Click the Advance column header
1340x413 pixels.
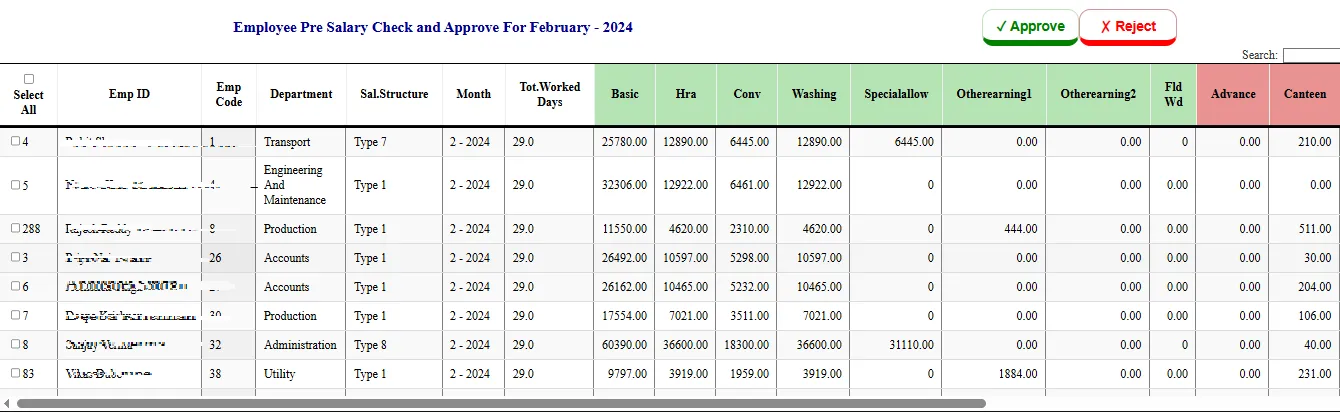(1233, 95)
